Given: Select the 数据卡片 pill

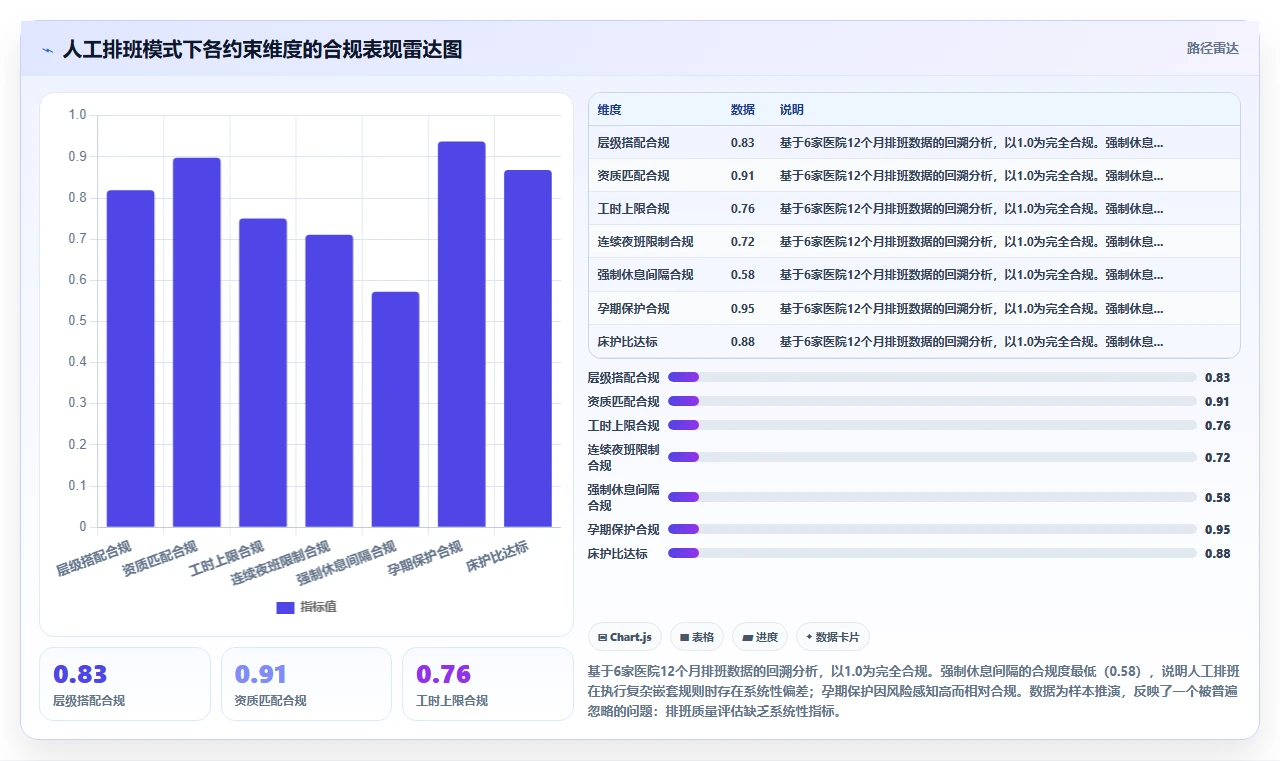Looking at the screenshot, I should tap(833, 637).
